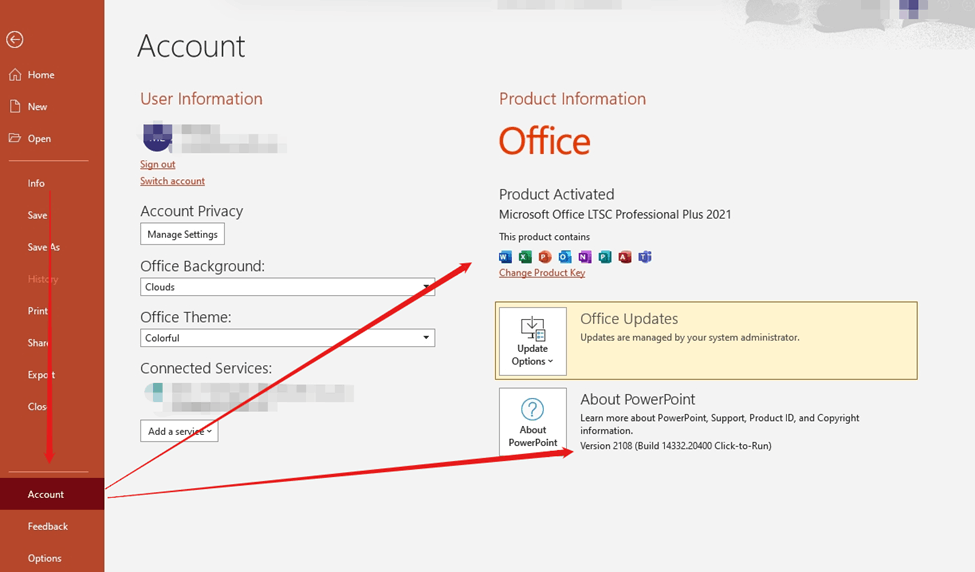This screenshot has height=572, width=975.
Task: Click the Version 2108 build text
Action: coord(676,446)
